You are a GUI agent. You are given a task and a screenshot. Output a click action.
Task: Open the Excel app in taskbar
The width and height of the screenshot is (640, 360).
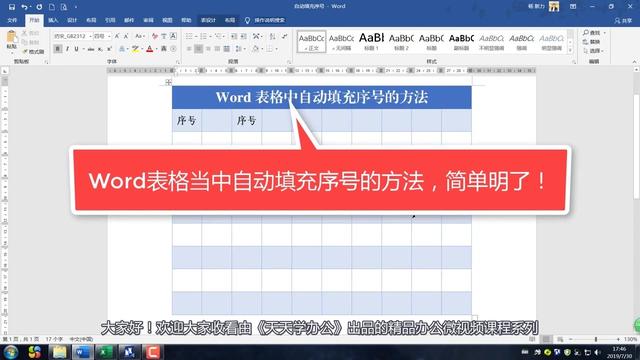105,352
